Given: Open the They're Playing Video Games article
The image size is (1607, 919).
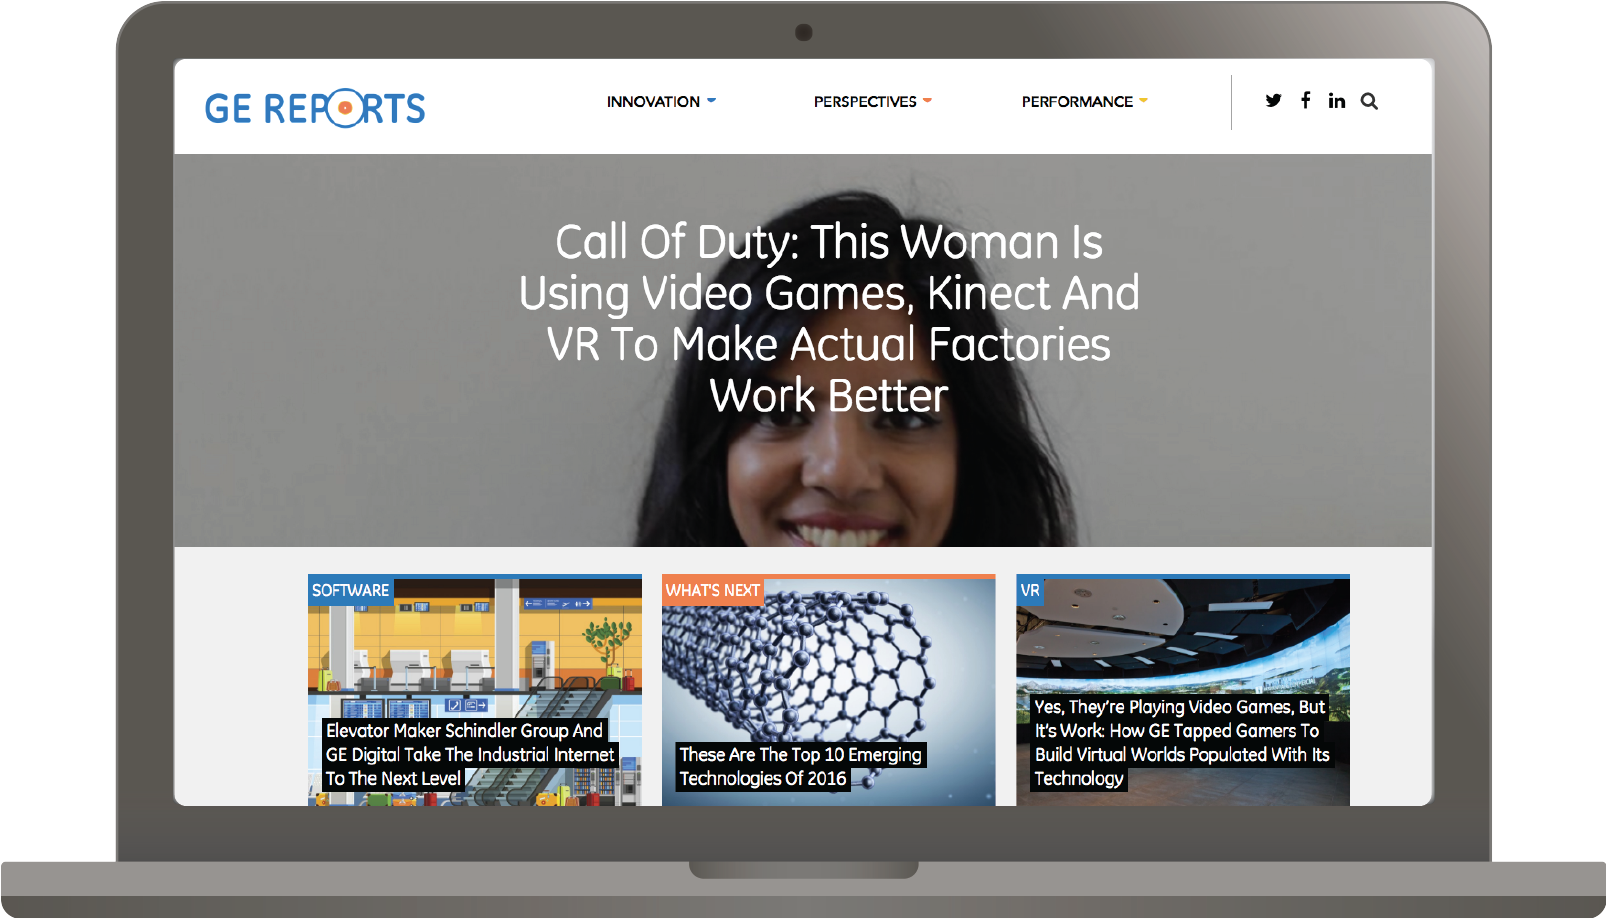Looking at the screenshot, I should (1182, 743).
